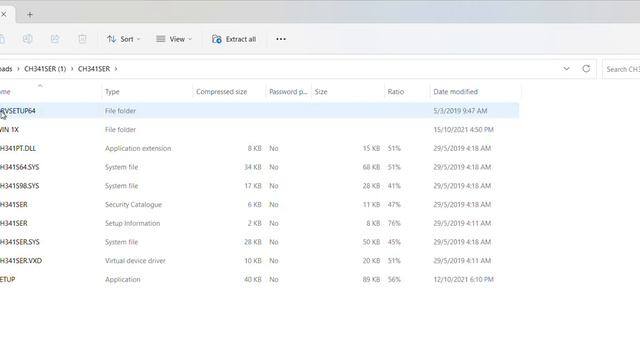Click the 40 KB compressed size cell
This screenshot has height=360, width=640.
(x=253, y=280)
